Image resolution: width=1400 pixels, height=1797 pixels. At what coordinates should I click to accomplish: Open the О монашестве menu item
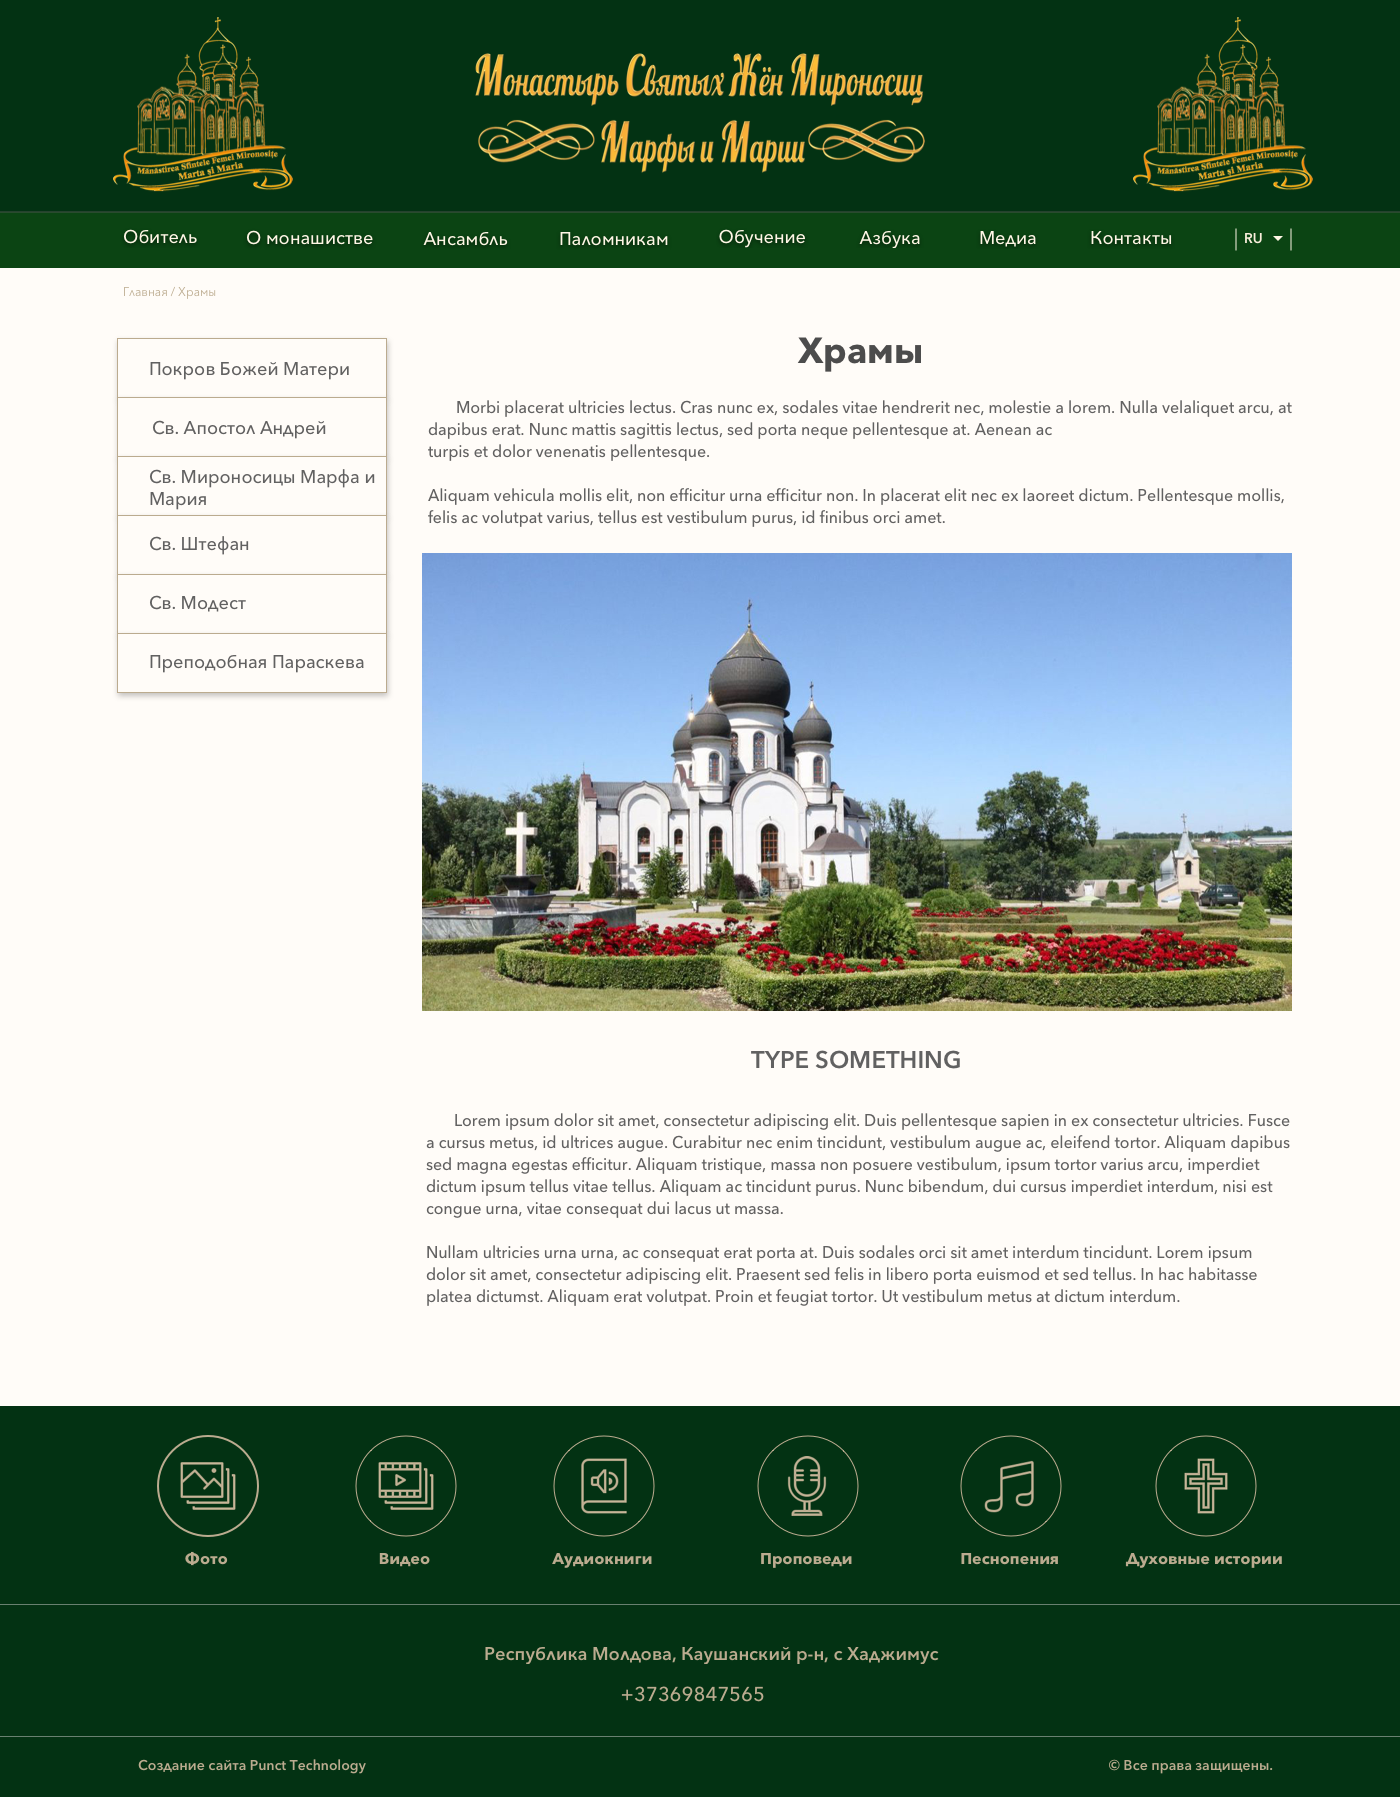click(x=309, y=238)
